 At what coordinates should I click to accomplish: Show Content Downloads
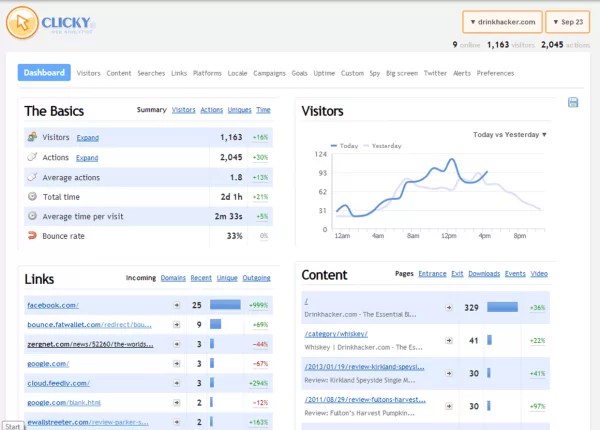(484, 274)
